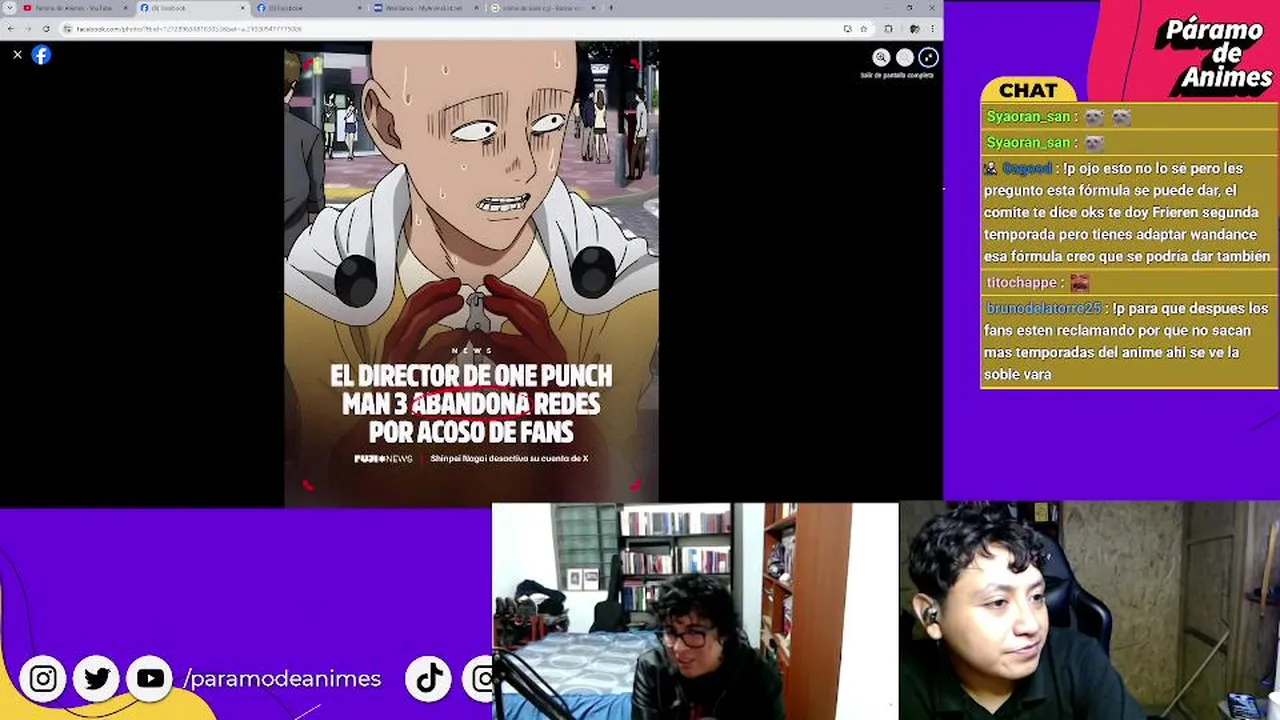
Task: Click the YouTube icon in the overlay
Action: pyautogui.click(x=150, y=679)
